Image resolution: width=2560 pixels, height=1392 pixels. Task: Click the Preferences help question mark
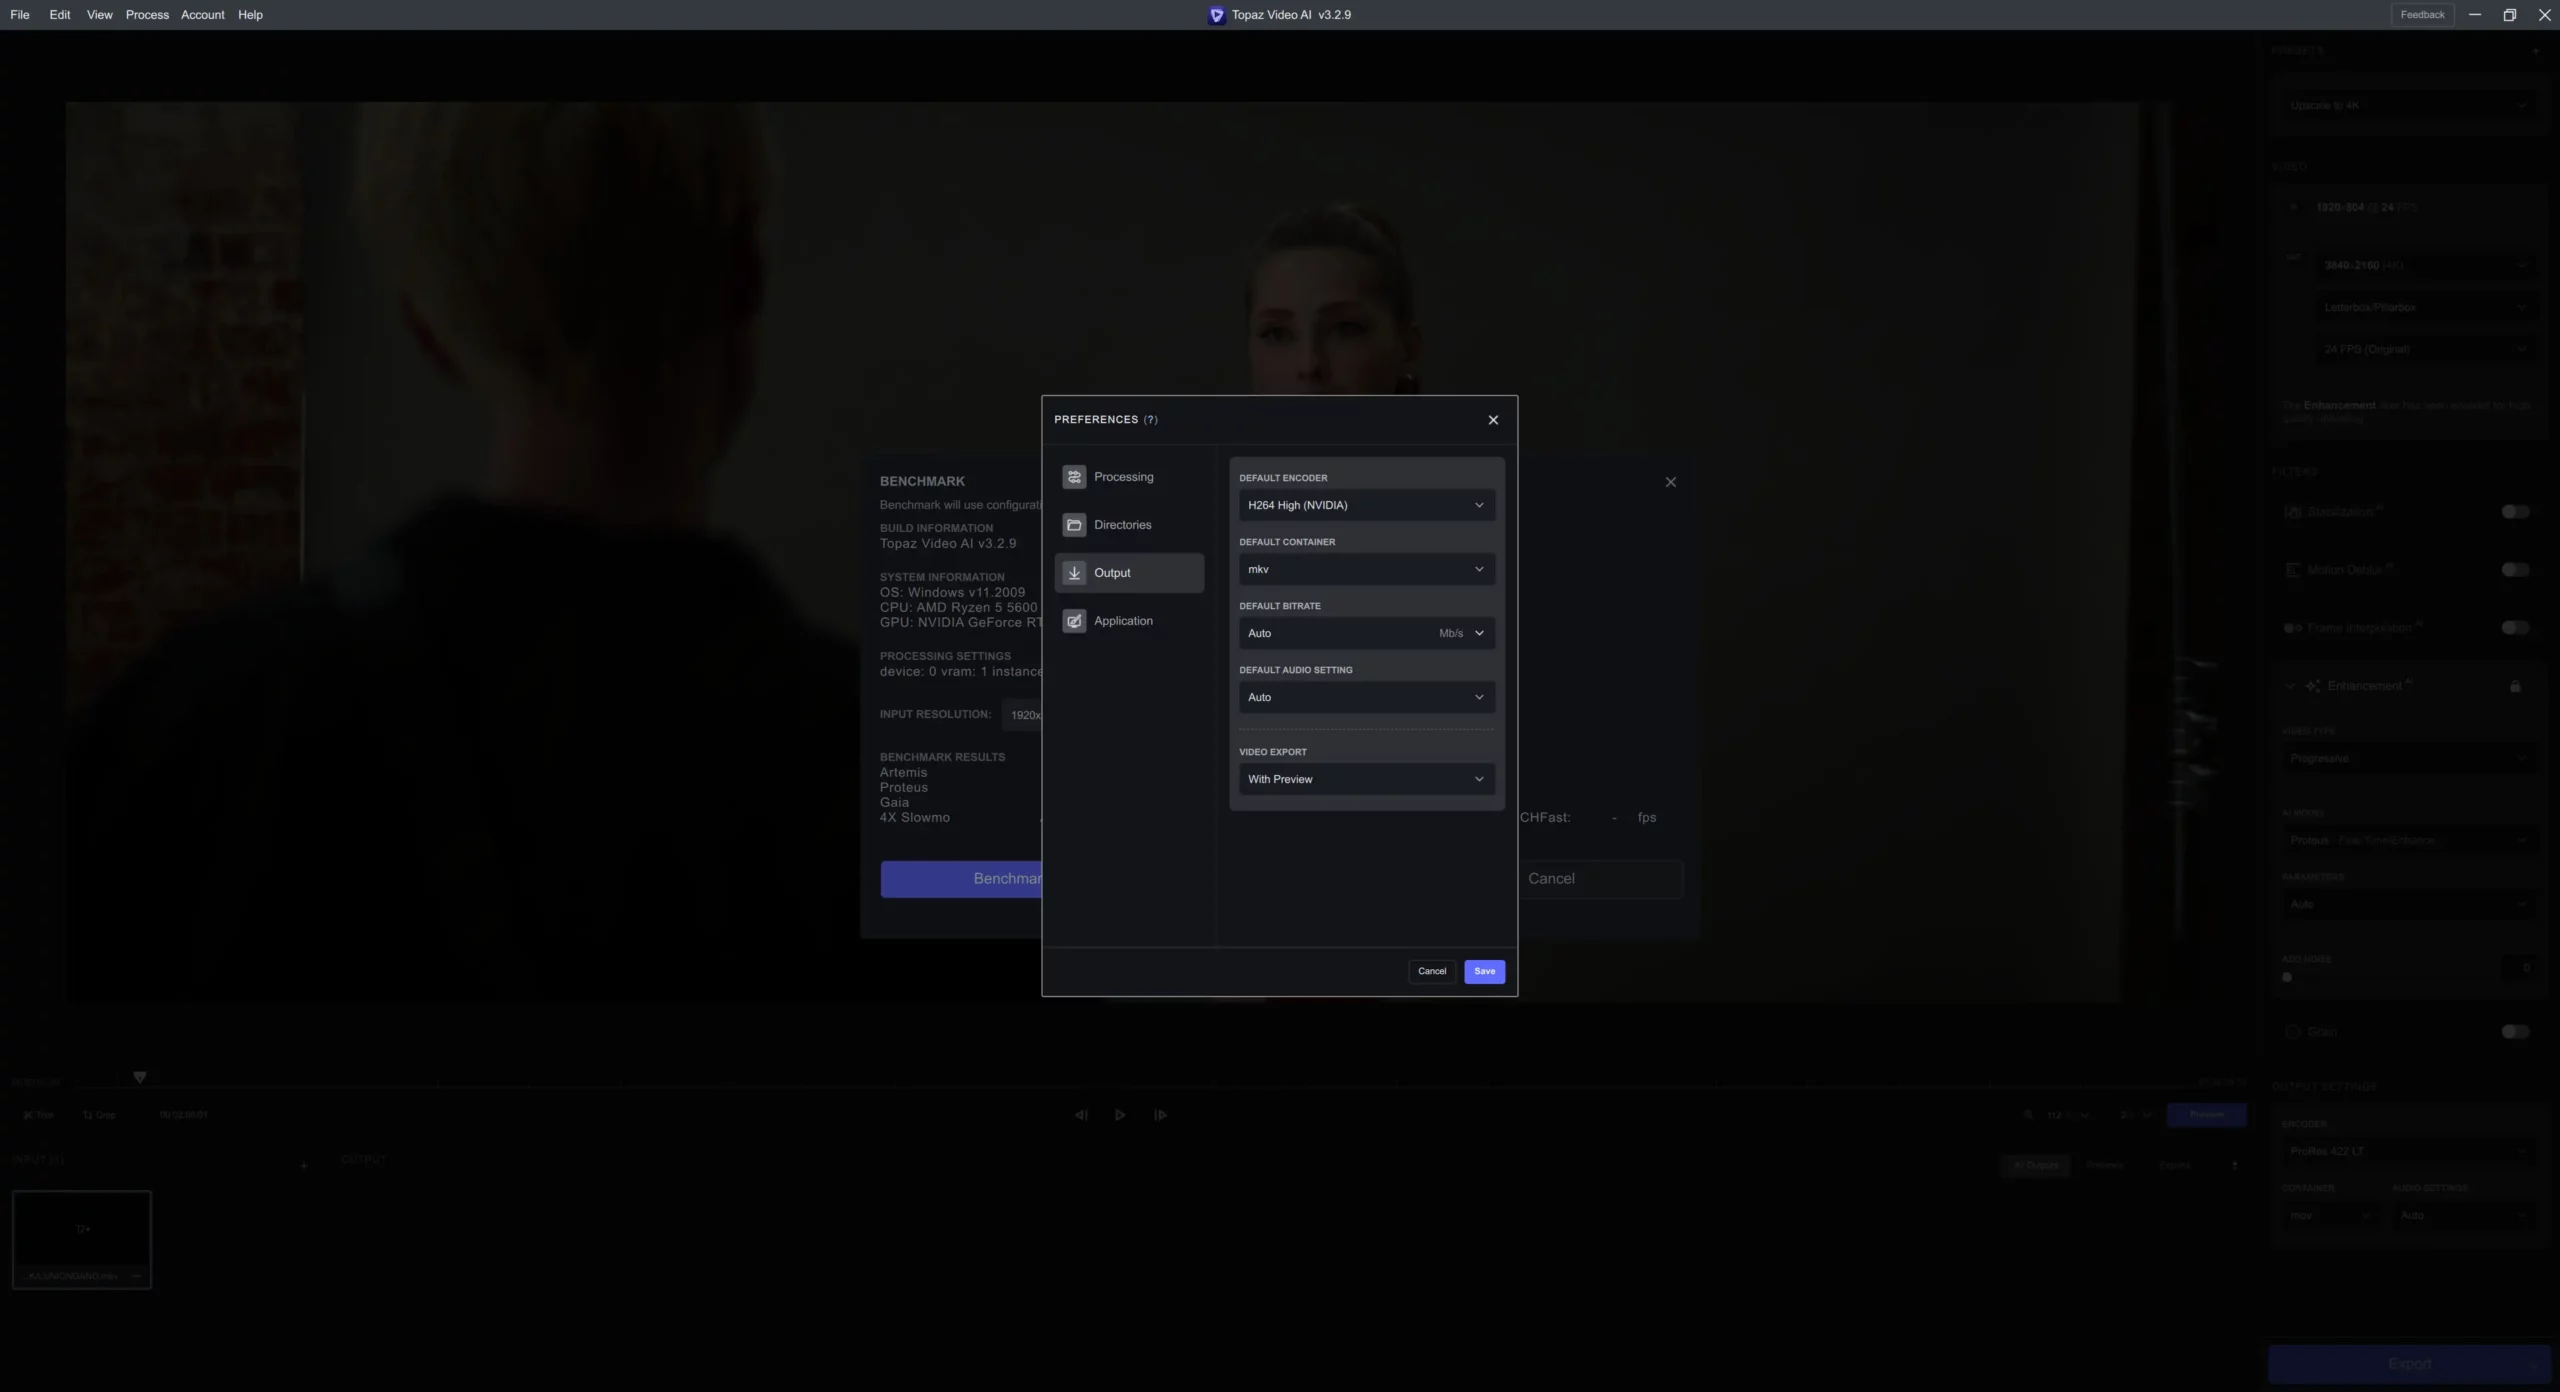pyautogui.click(x=1151, y=420)
